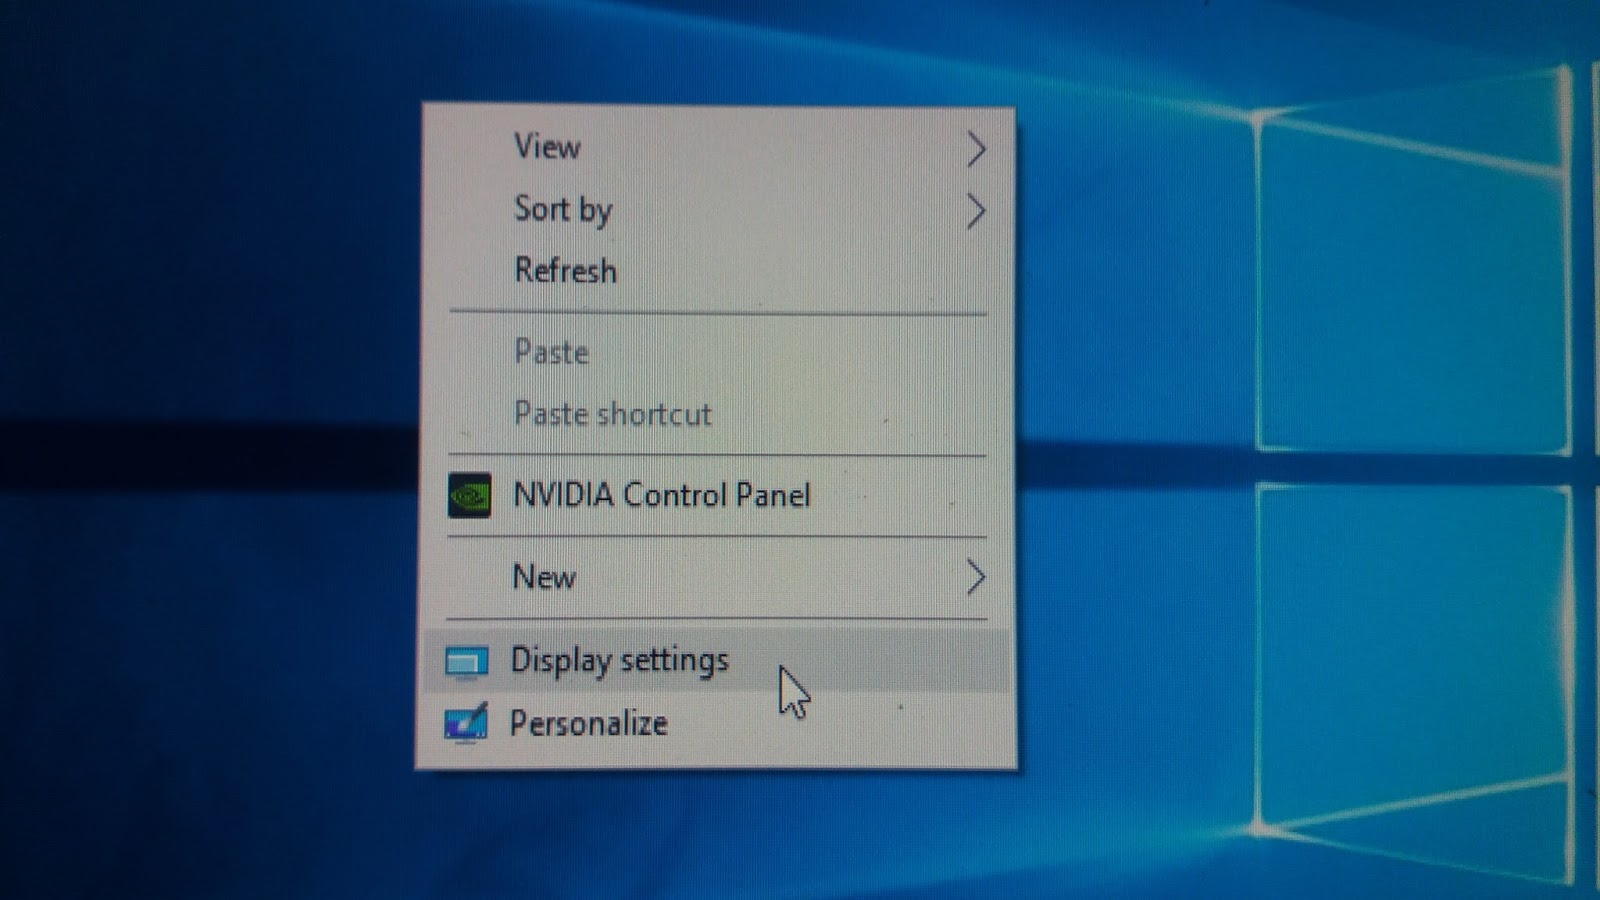Select Refresh from the context menu
This screenshot has width=1600, height=900.
coord(720,271)
